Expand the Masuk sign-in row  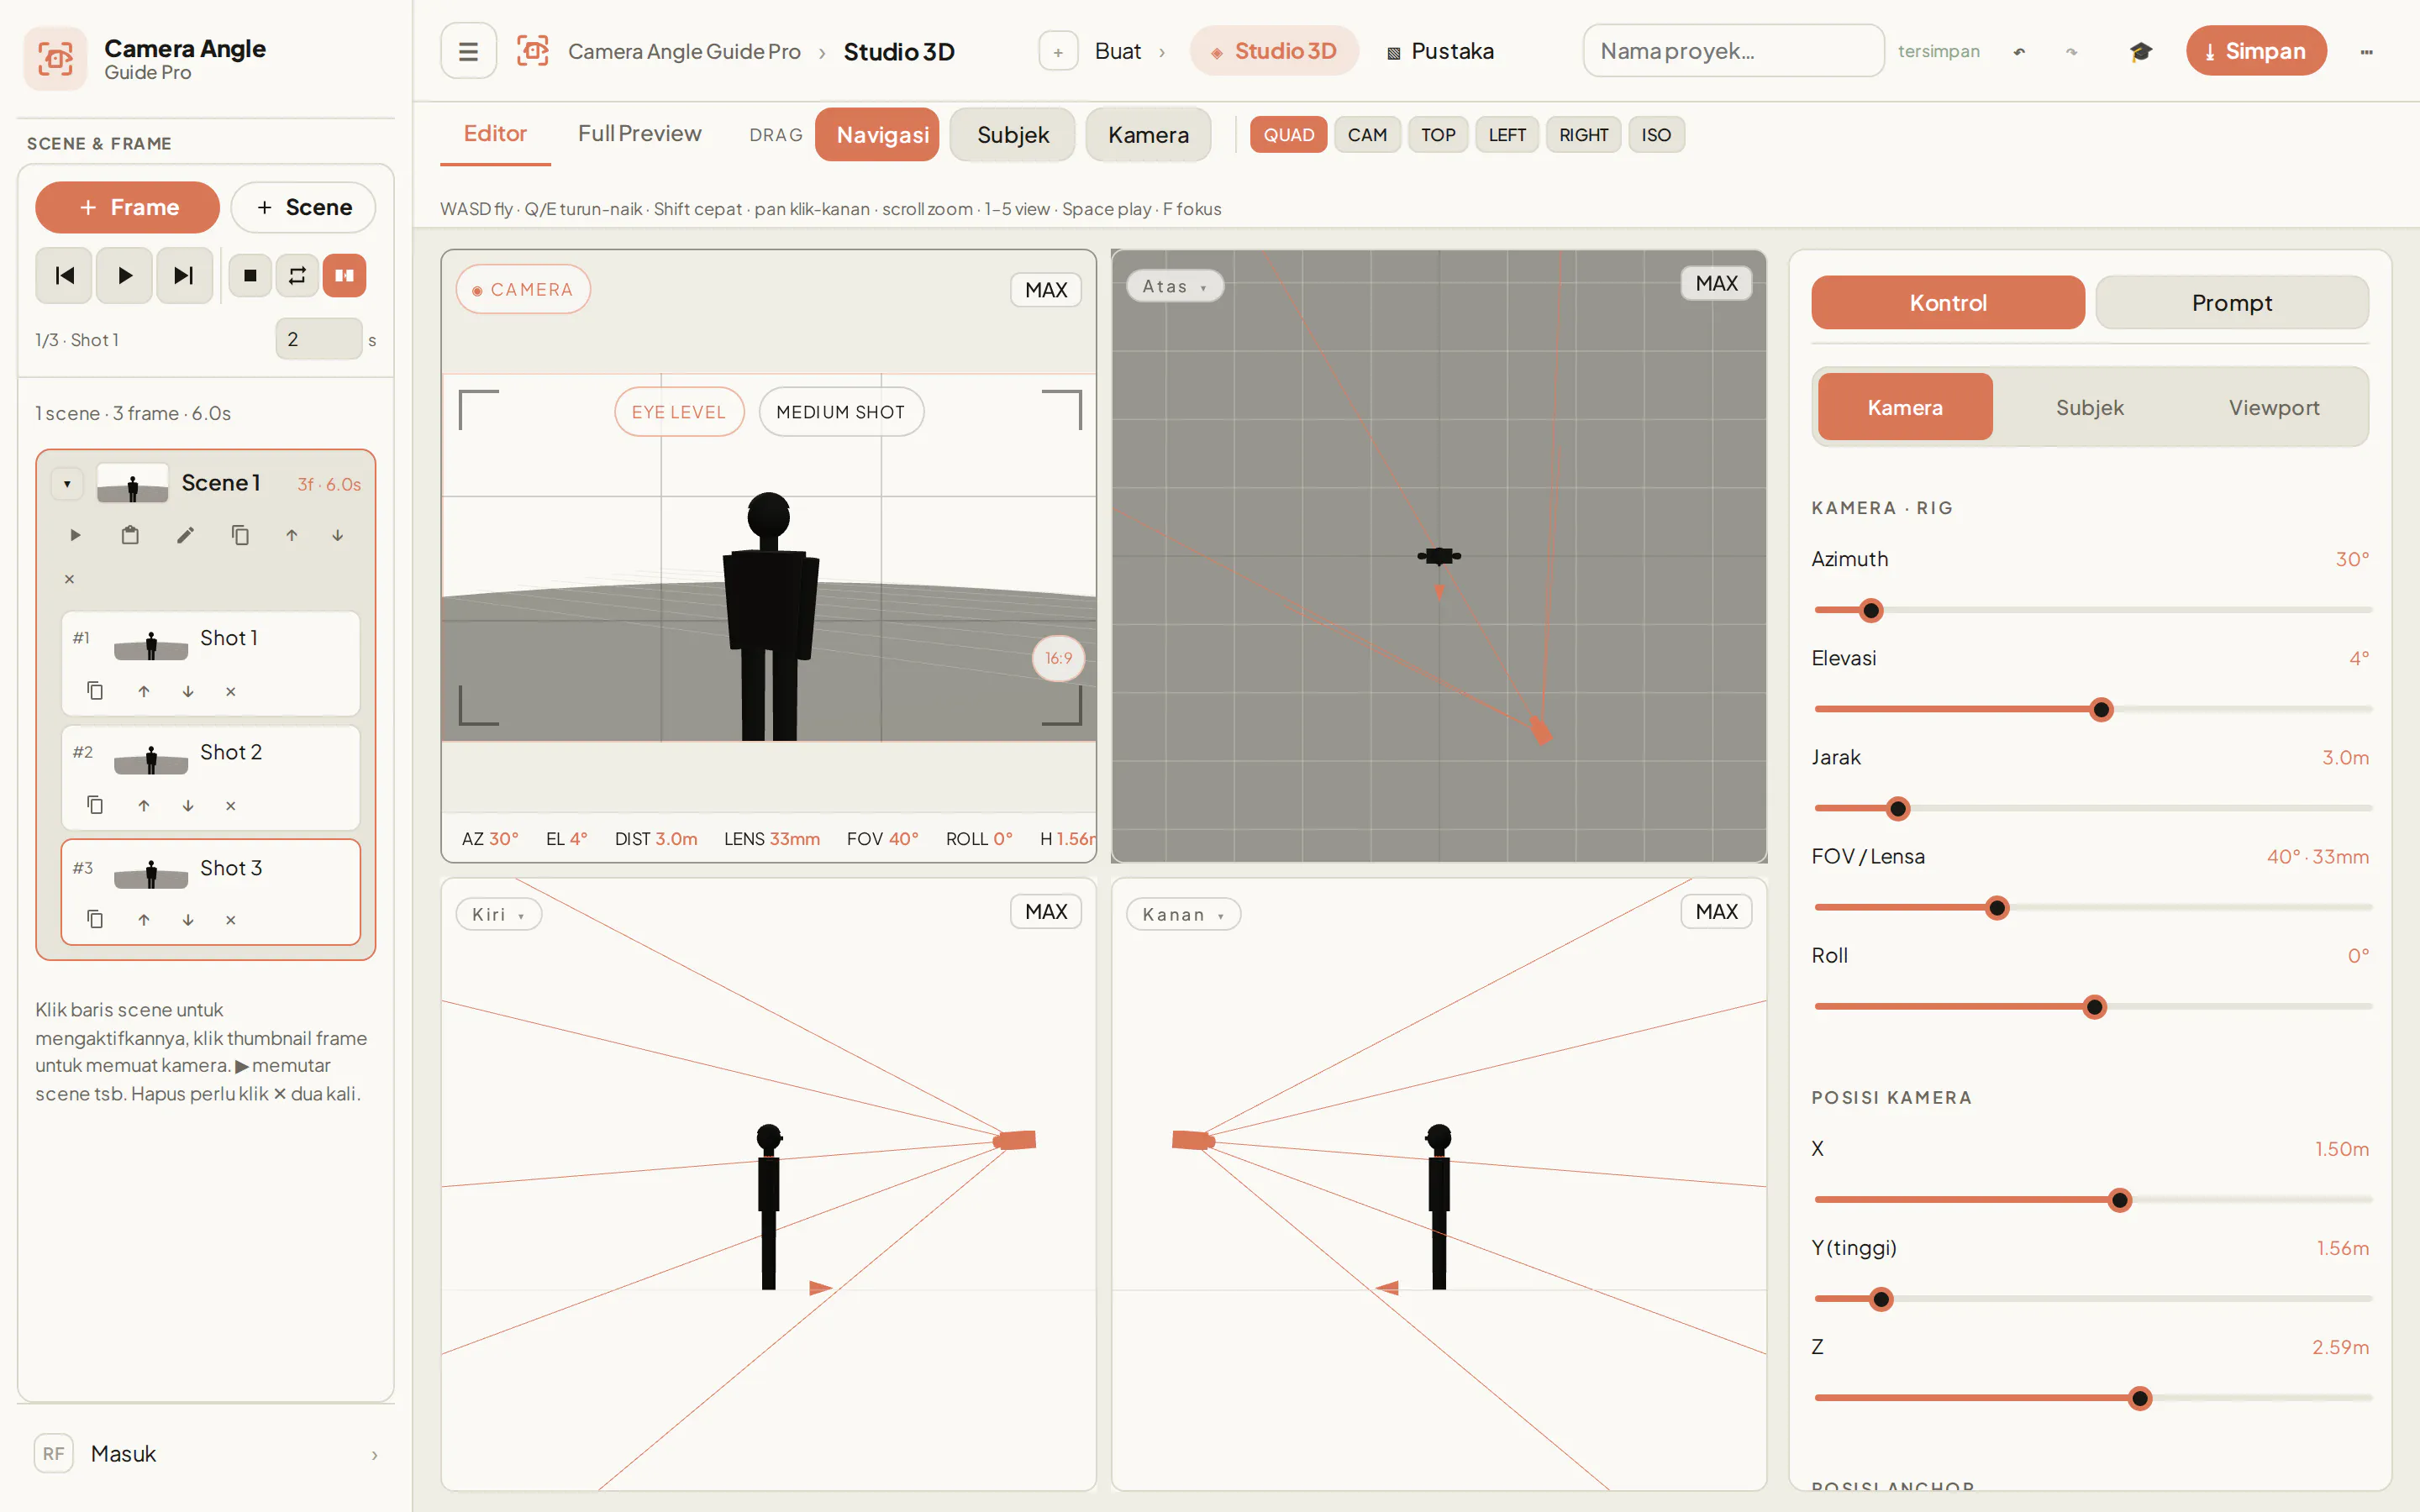pos(206,1453)
